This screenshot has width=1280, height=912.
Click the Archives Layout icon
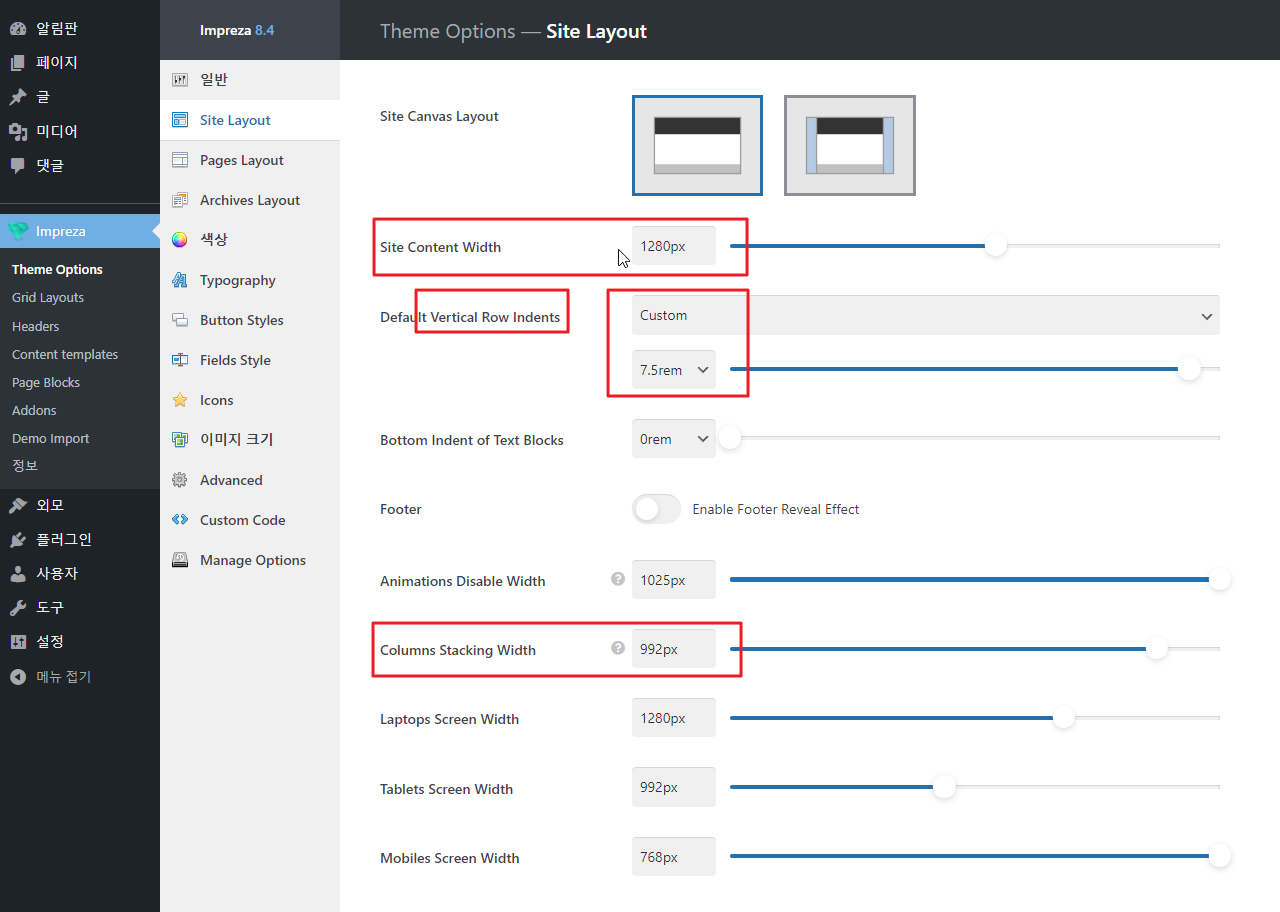click(180, 200)
